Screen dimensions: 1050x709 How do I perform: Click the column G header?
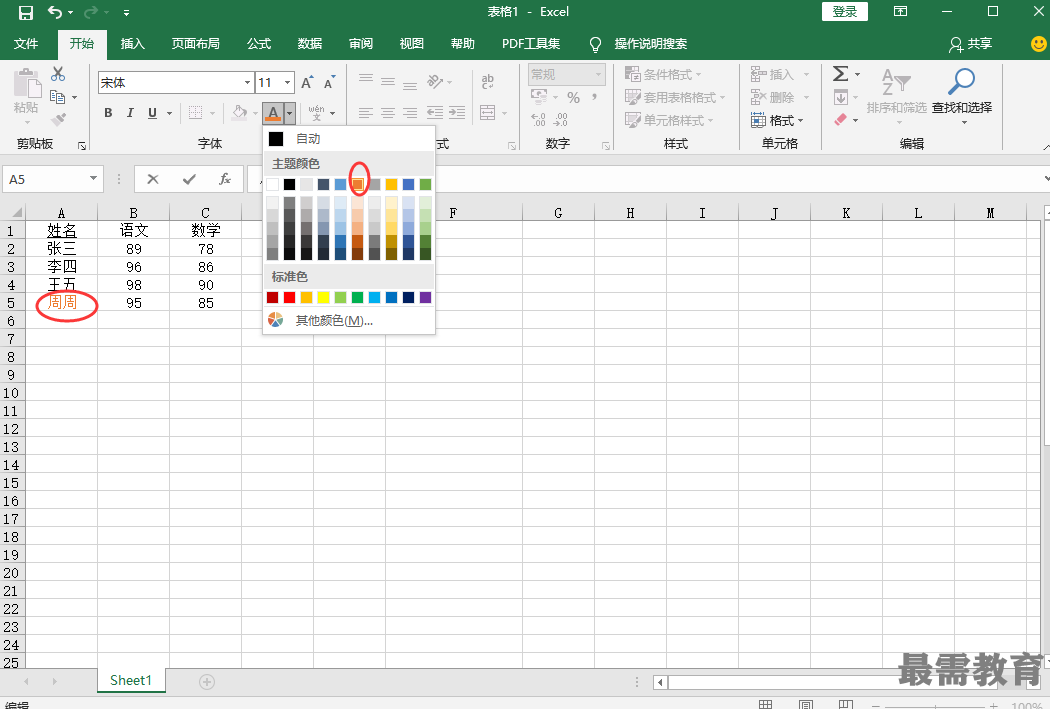pos(558,213)
